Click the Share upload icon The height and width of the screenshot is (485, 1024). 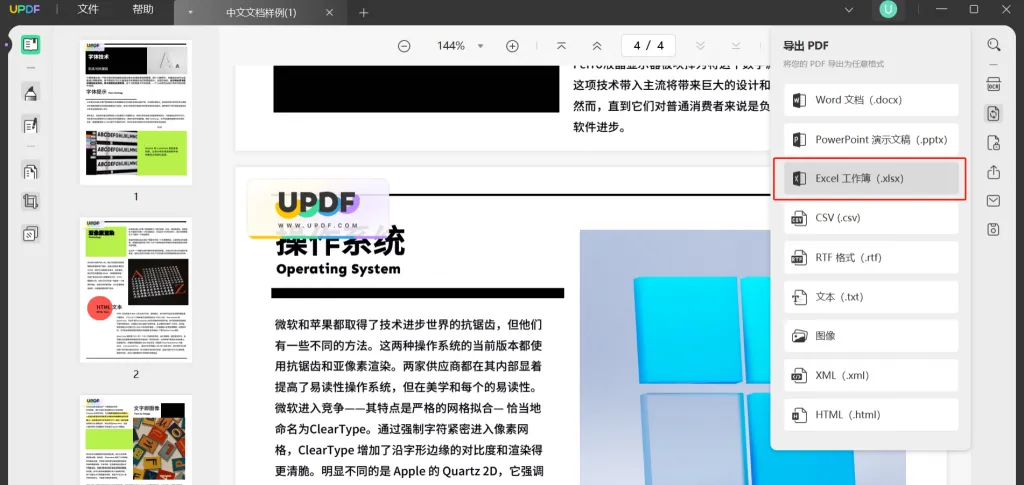tap(993, 172)
